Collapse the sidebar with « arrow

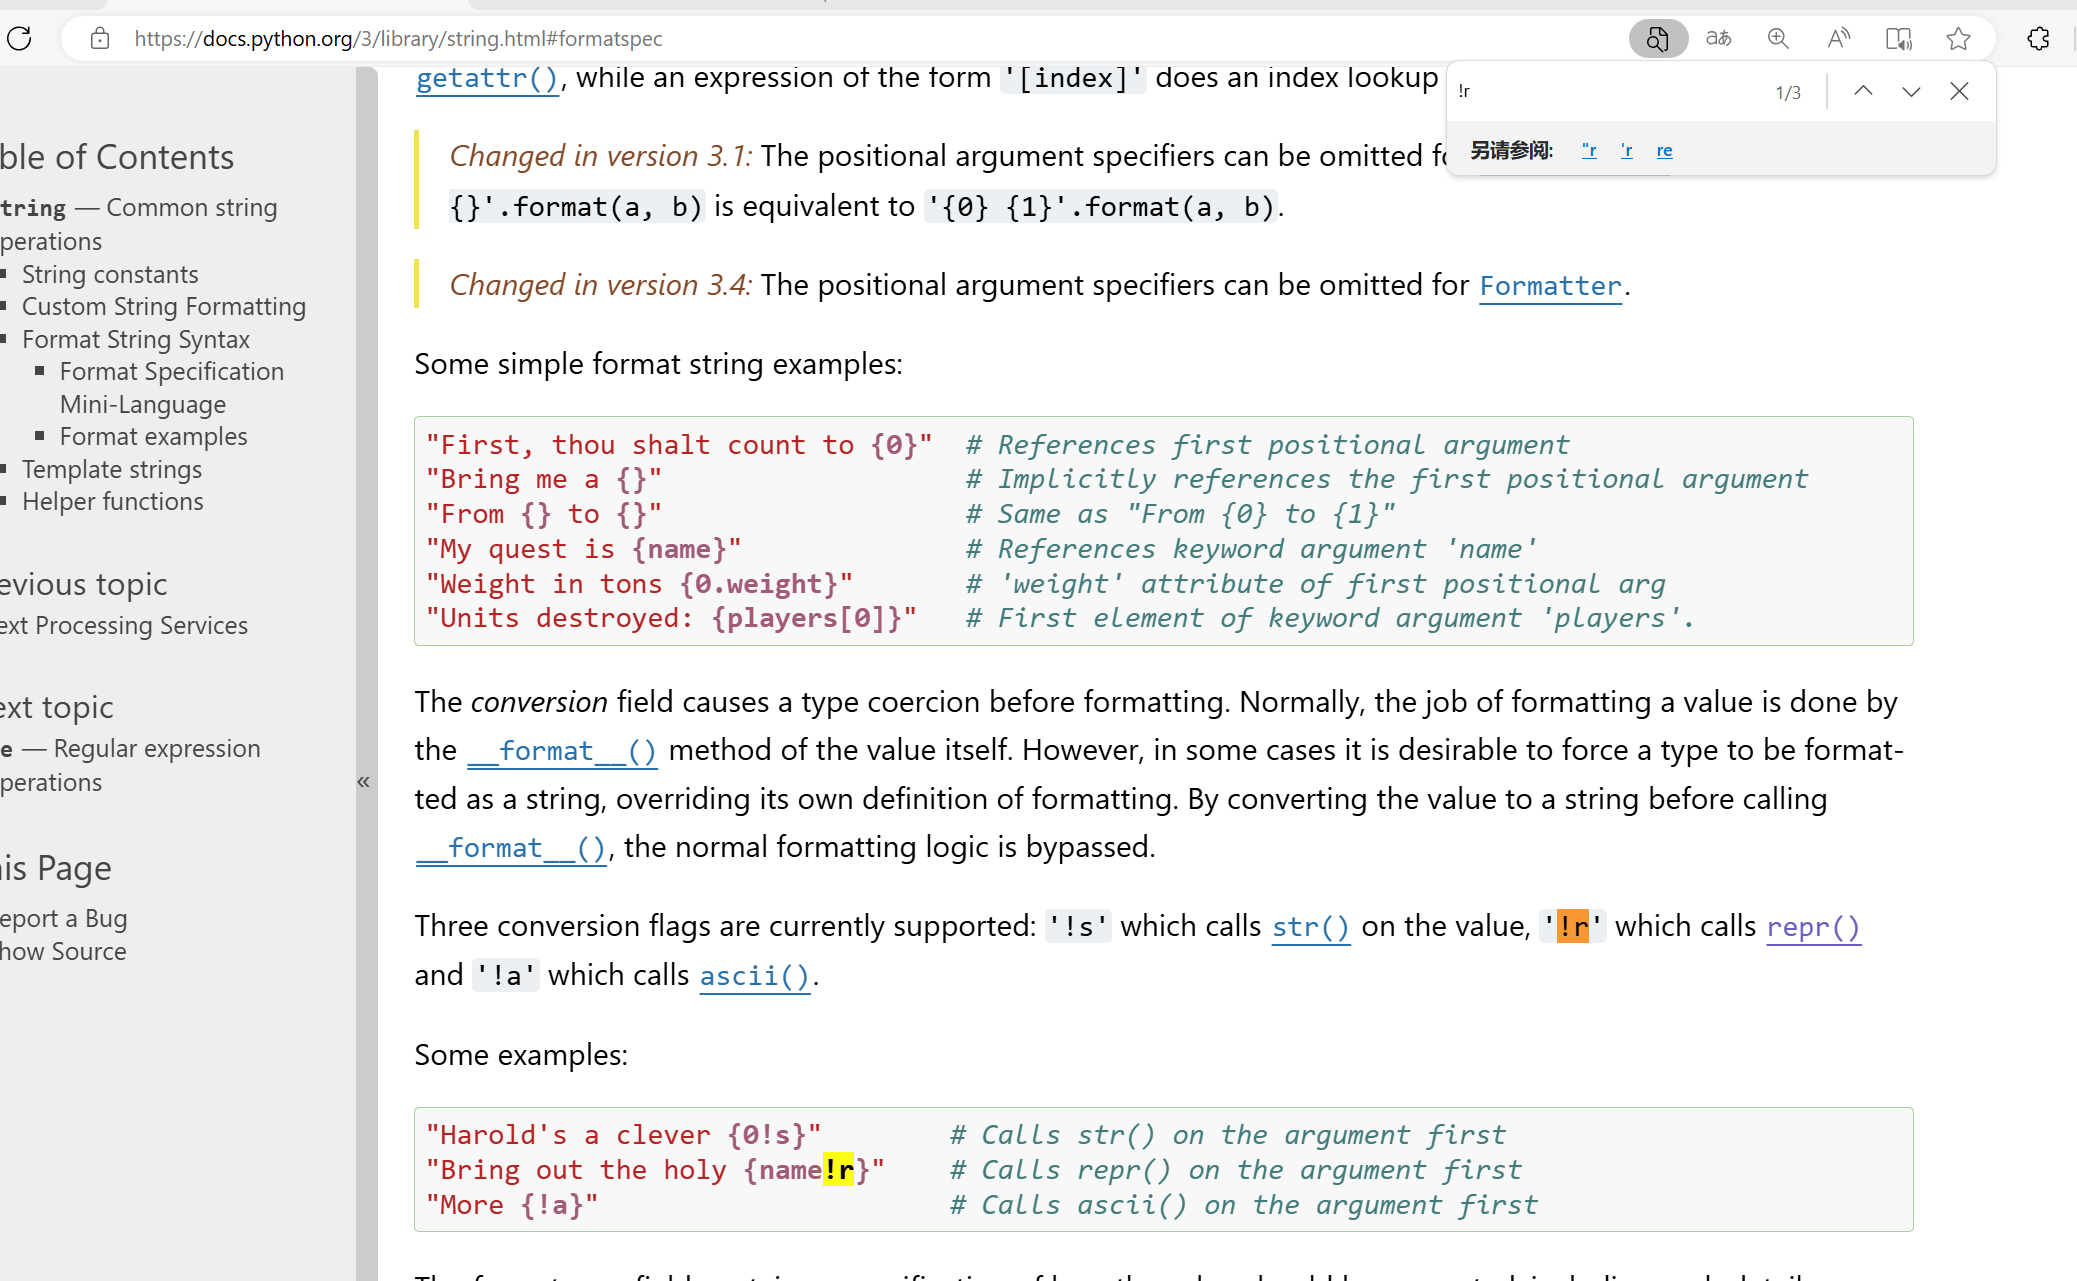(364, 781)
